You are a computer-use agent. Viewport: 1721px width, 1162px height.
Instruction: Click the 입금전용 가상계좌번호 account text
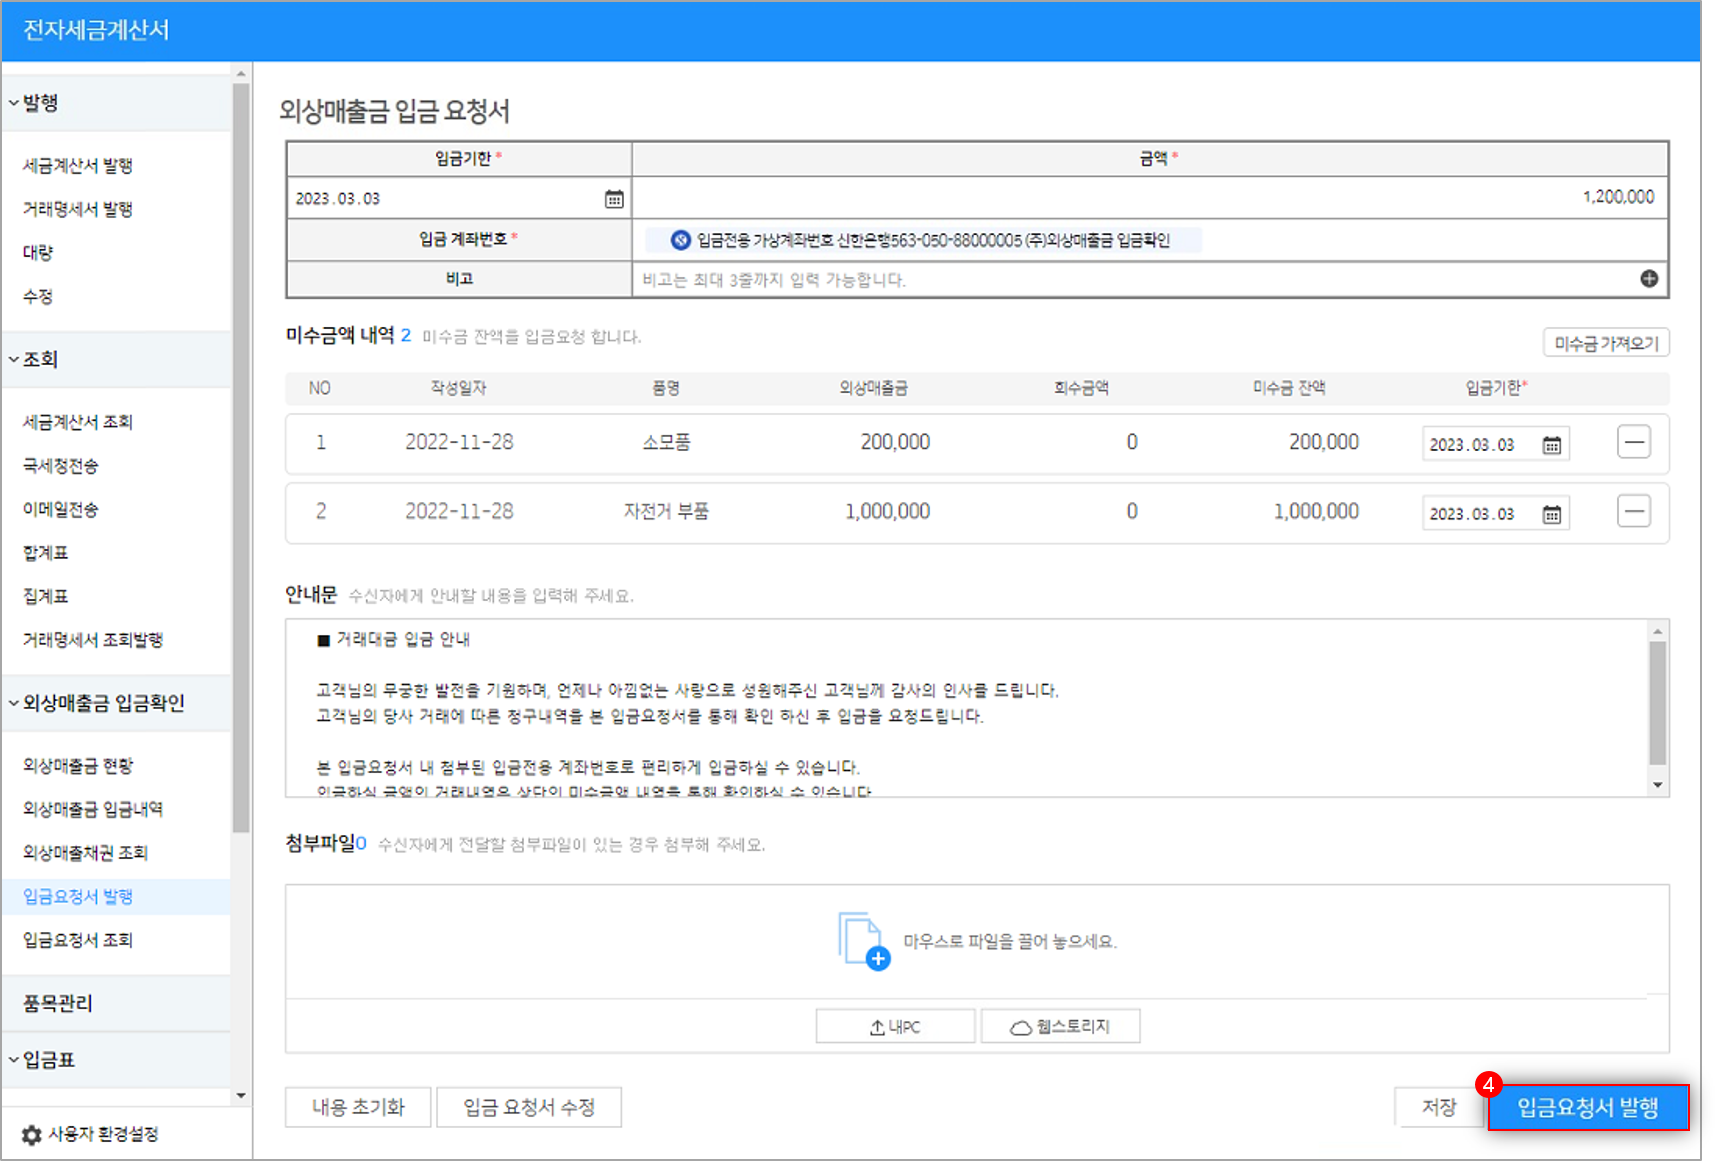click(x=933, y=240)
